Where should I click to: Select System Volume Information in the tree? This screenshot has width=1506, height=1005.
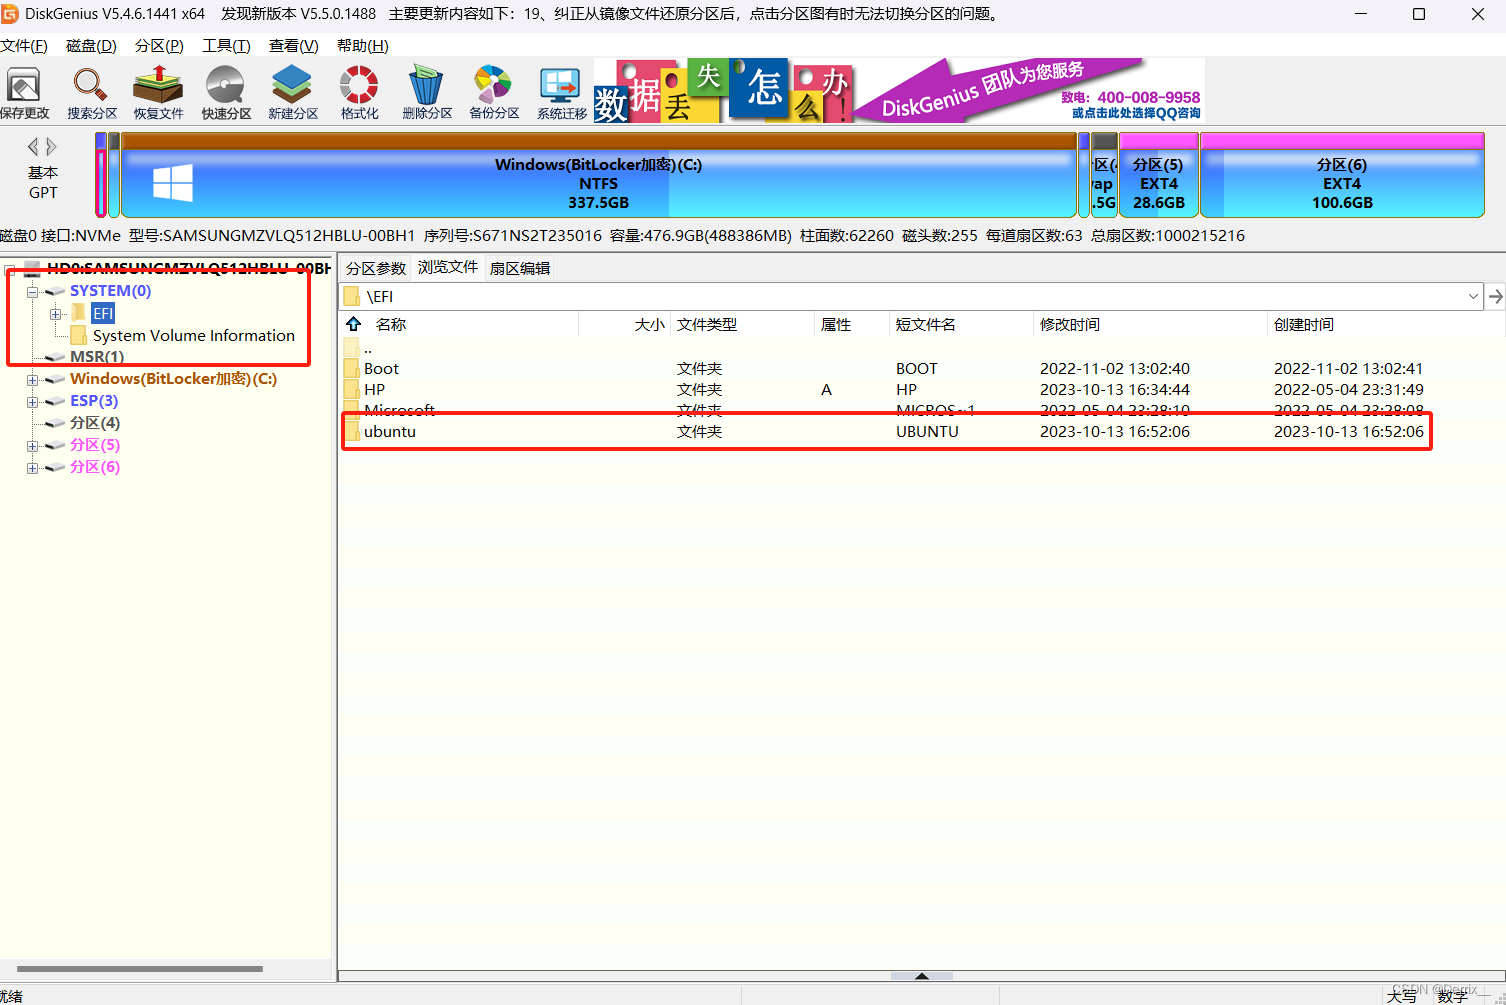[x=193, y=336]
